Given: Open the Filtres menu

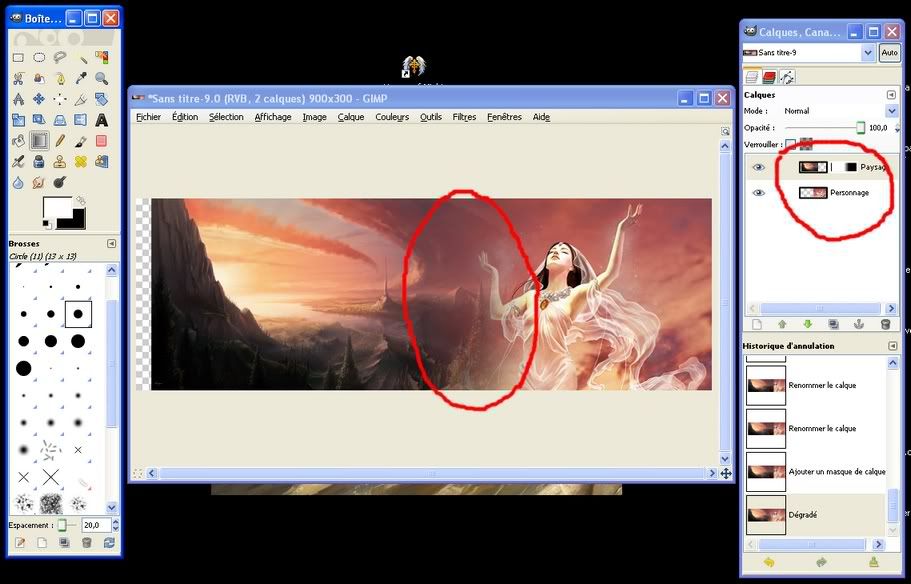Looking at the screenshot, I should point(464,117).
